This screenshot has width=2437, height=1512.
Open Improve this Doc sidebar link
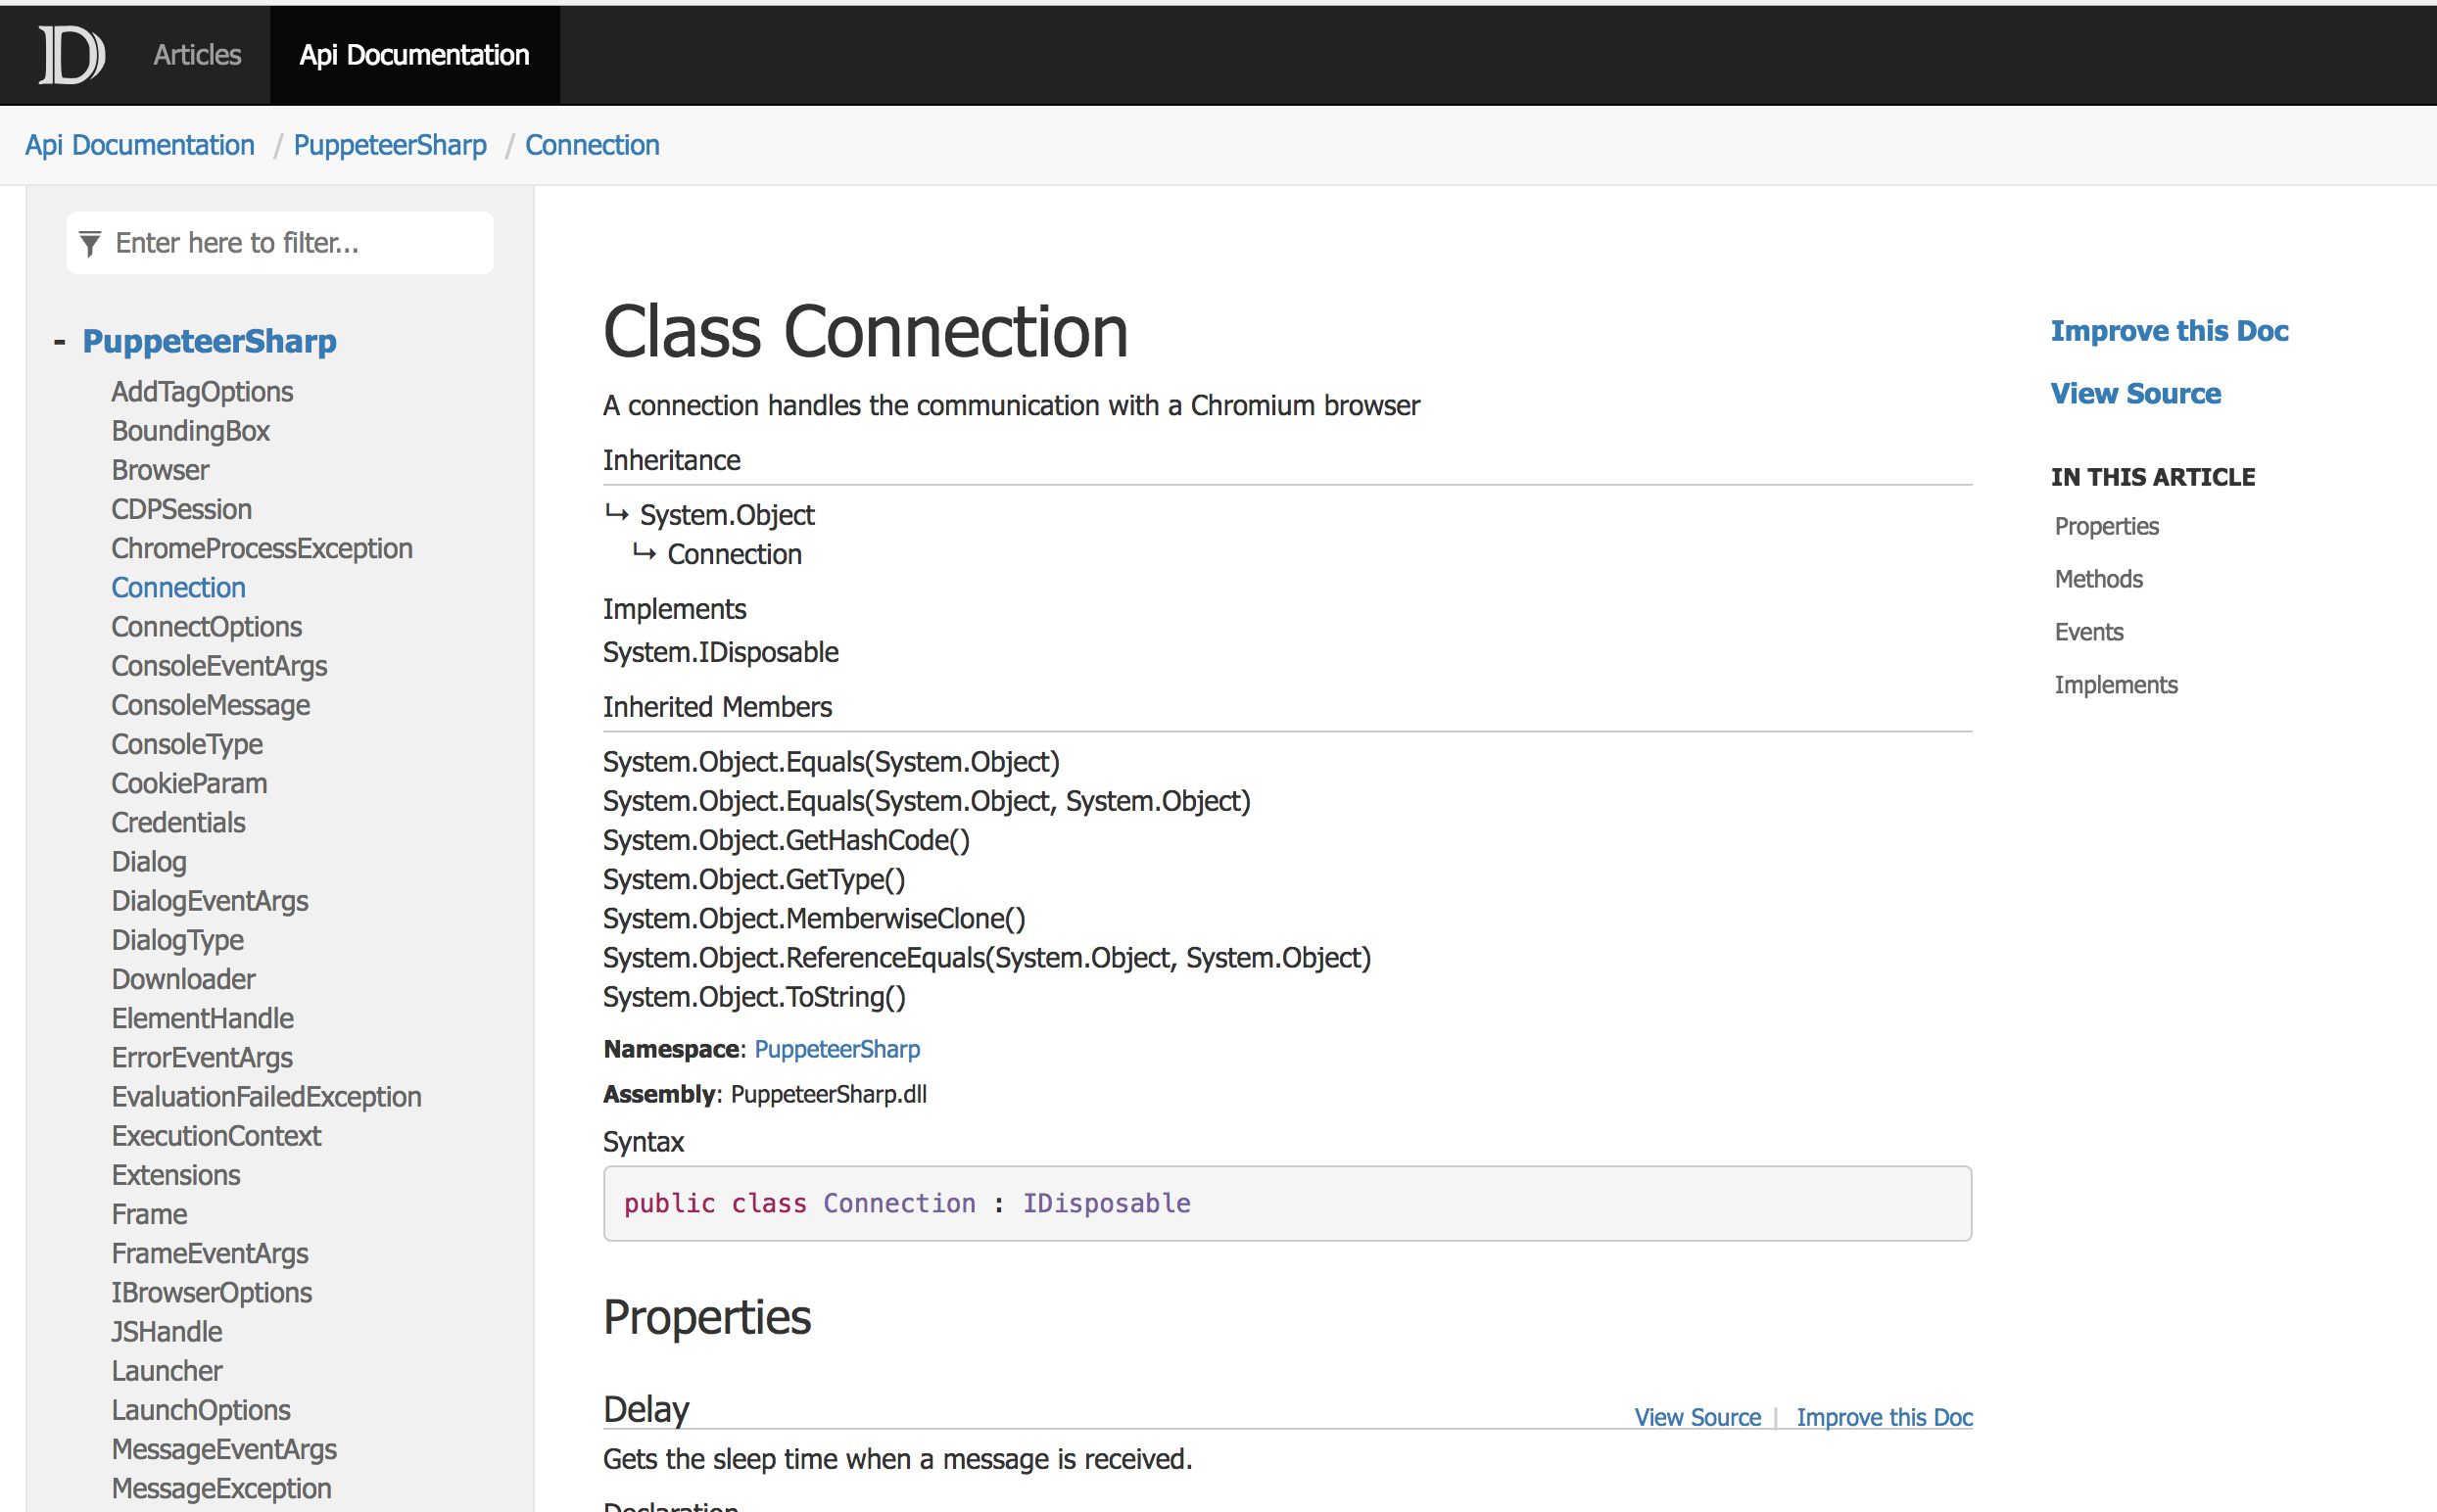(x=2168, y=331)
